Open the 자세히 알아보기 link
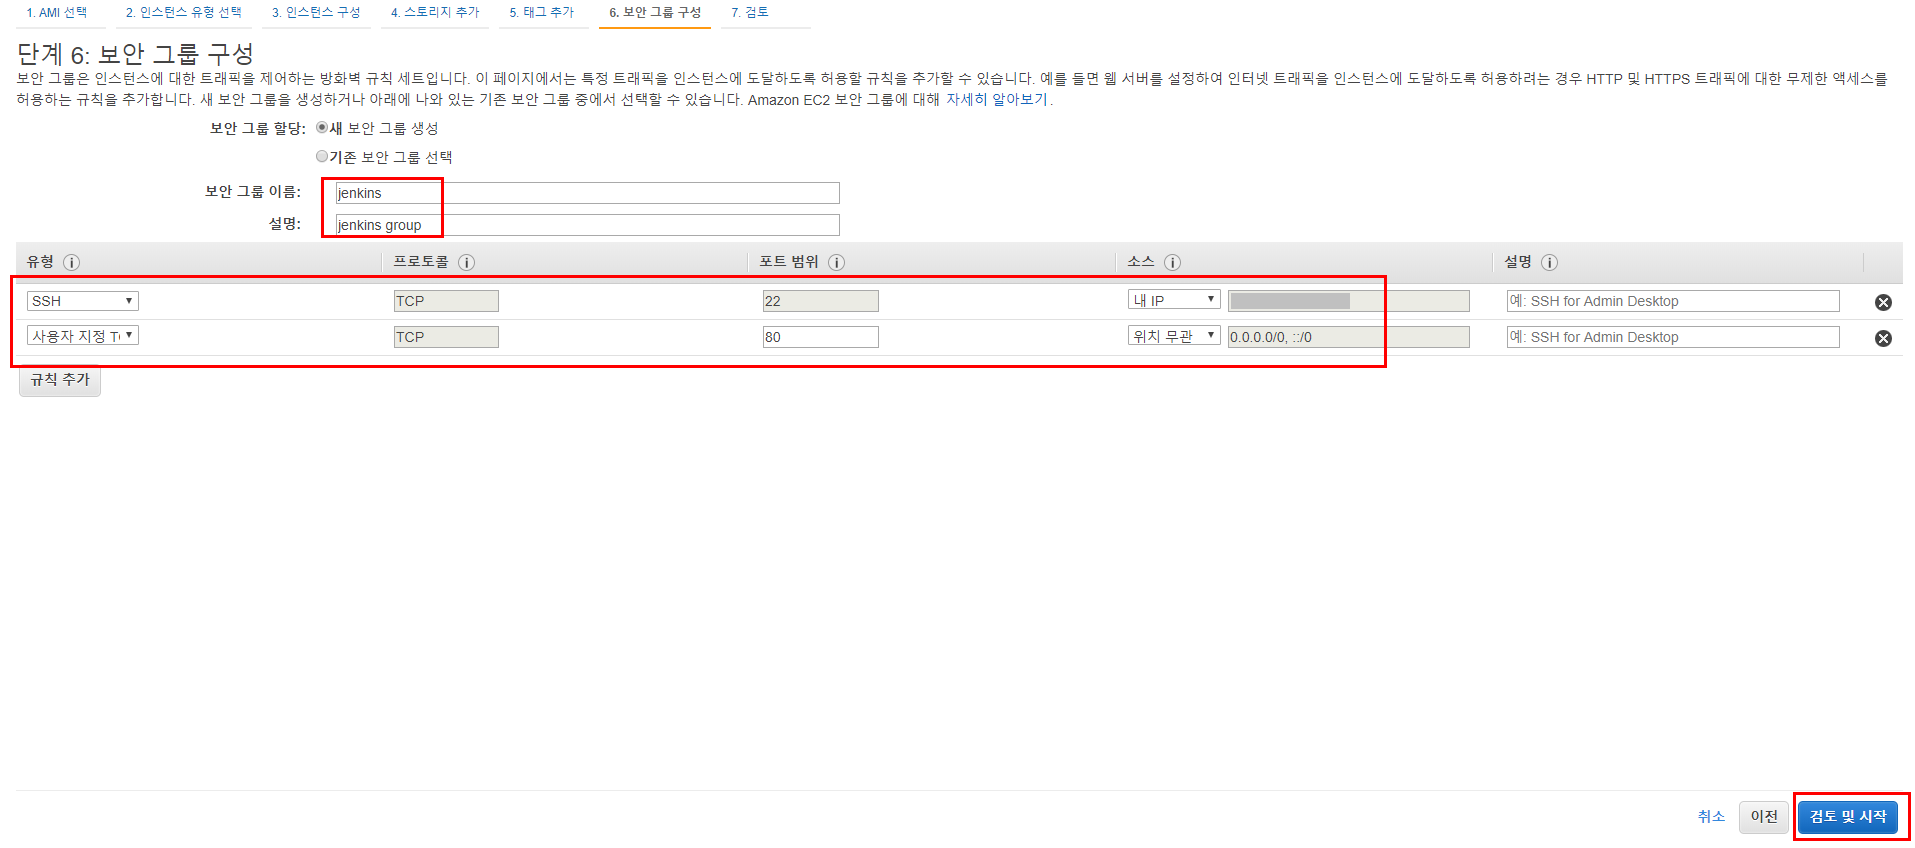1915x848 pixels. coord(997,99)
